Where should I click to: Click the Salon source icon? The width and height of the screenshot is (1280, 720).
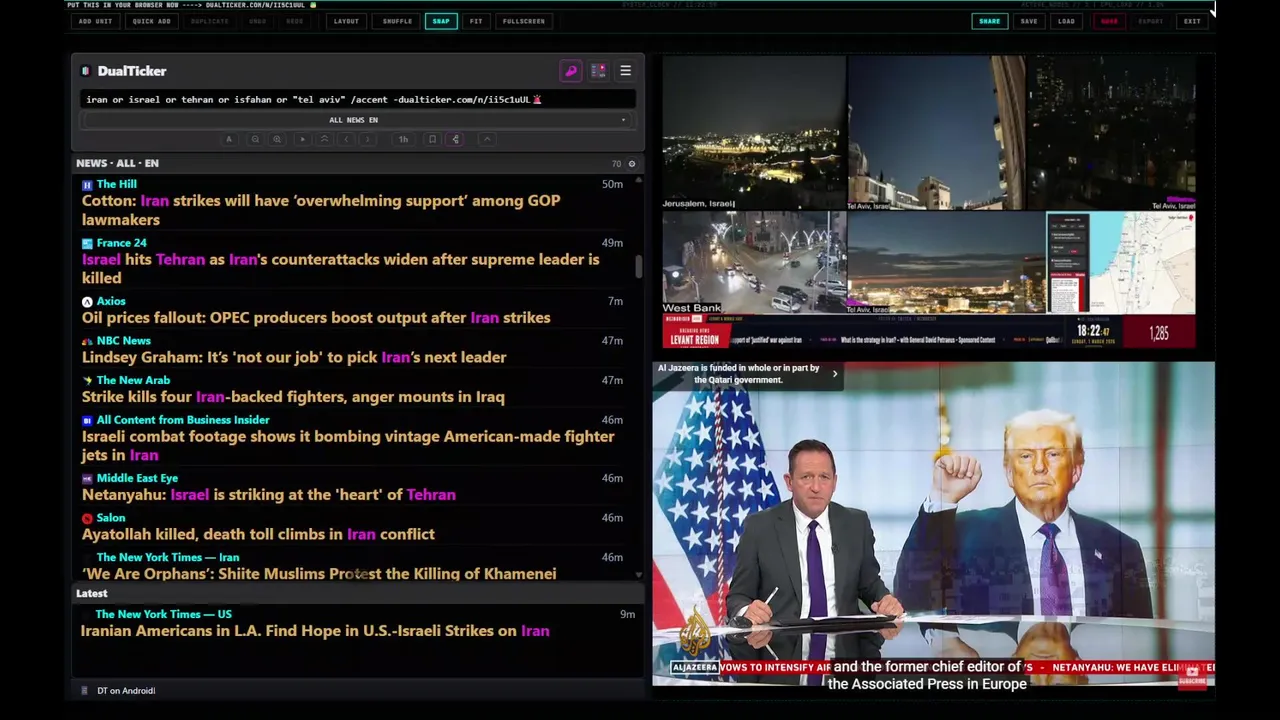(87, 518)
